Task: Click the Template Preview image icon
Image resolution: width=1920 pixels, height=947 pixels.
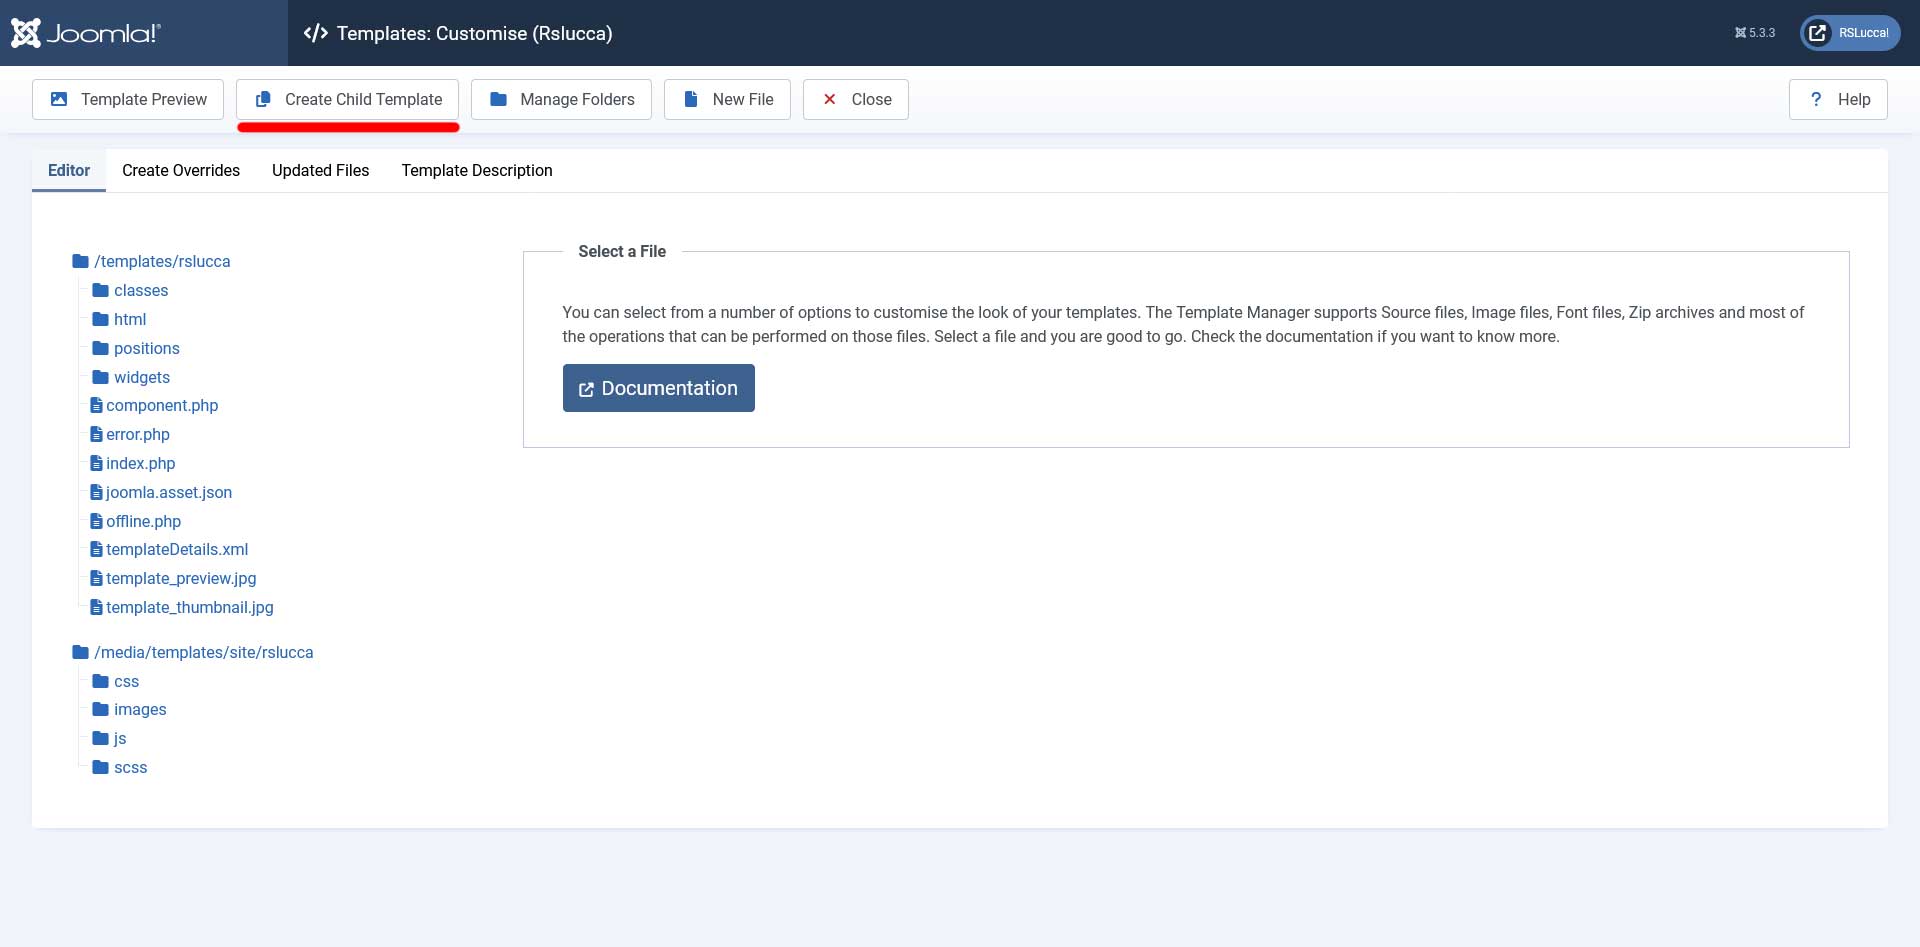Action: tap(59, 99)
